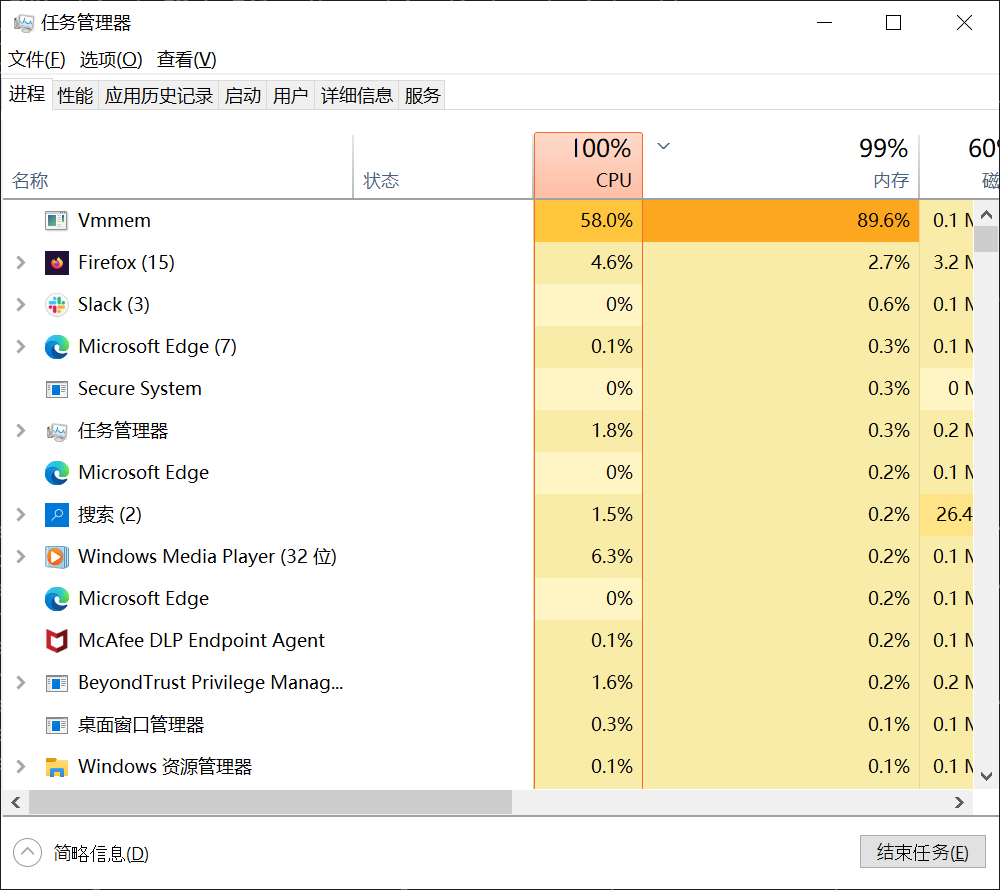This screenshot has width=1000, height=890.
Task: Click the Windows Media Player icon
Action: [56, 557]
